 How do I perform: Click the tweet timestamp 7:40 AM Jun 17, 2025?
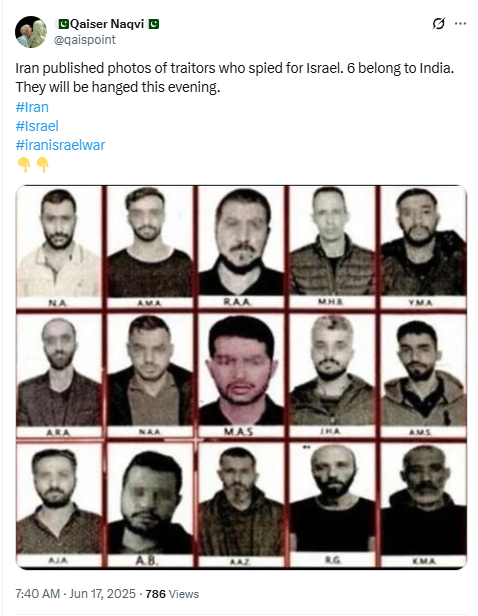coord(75,593)
